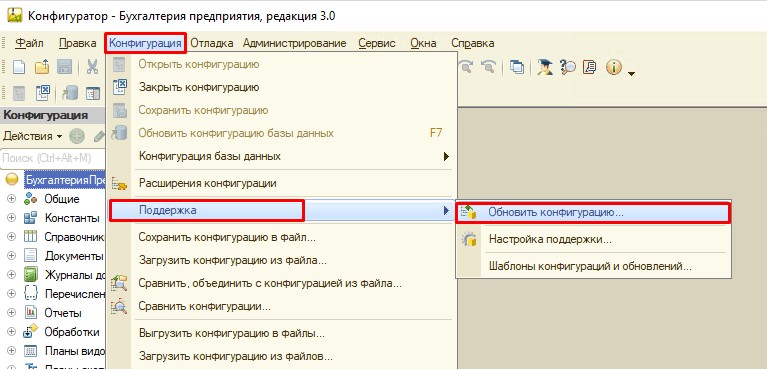767x369 pixels.
Task: Choose Обновить конфигурацию базы данных entry
Action: click(281, 133)
